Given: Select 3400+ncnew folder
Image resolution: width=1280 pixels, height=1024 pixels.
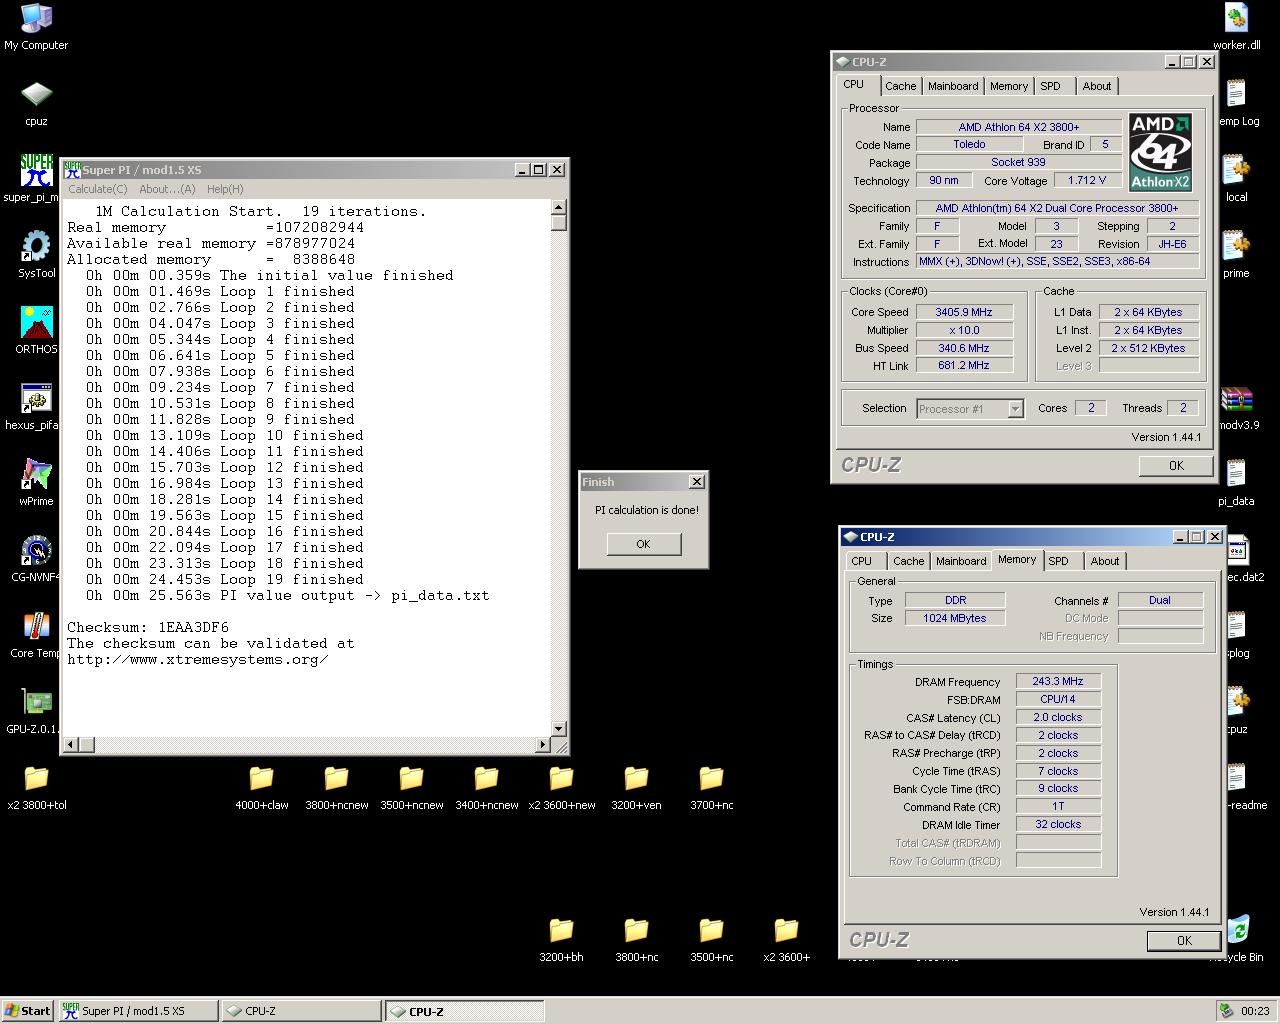Looking at the screenshot, I should coord(486,787).
